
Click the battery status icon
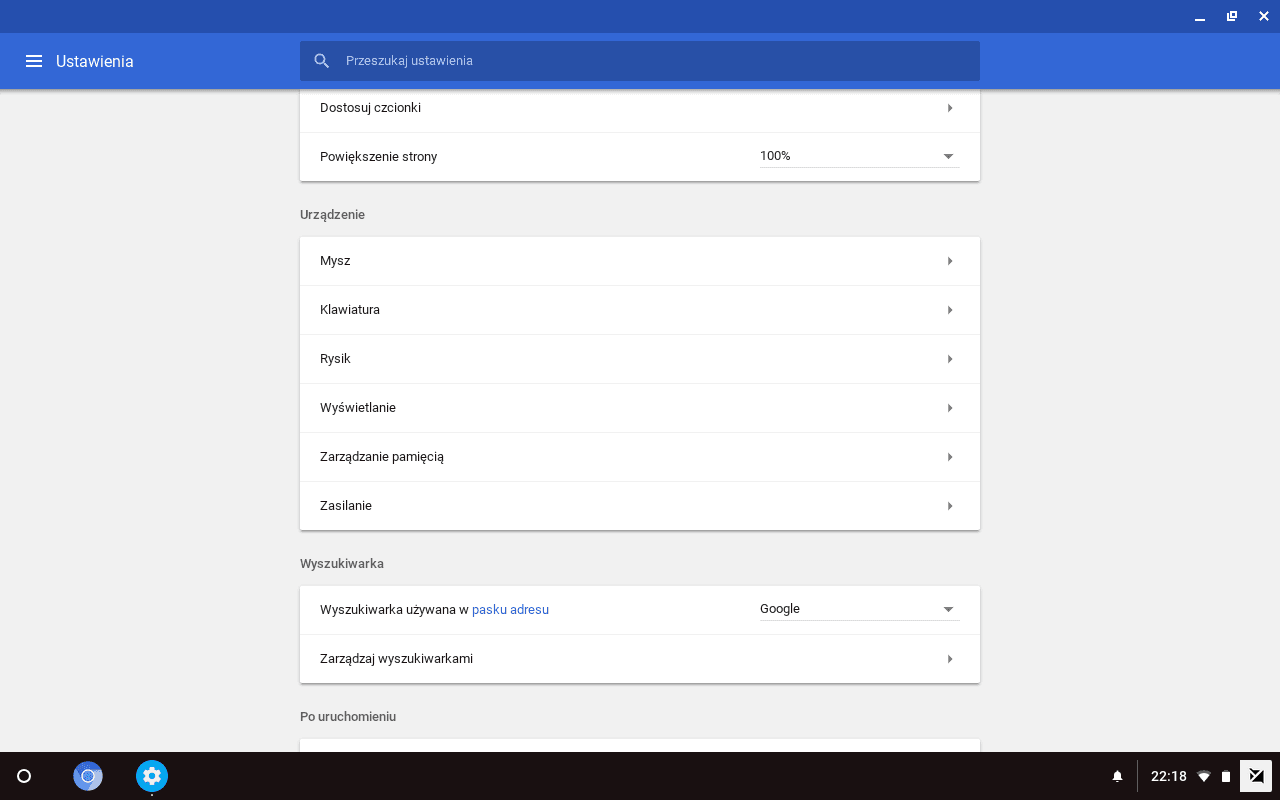(x=1226, y=776)
